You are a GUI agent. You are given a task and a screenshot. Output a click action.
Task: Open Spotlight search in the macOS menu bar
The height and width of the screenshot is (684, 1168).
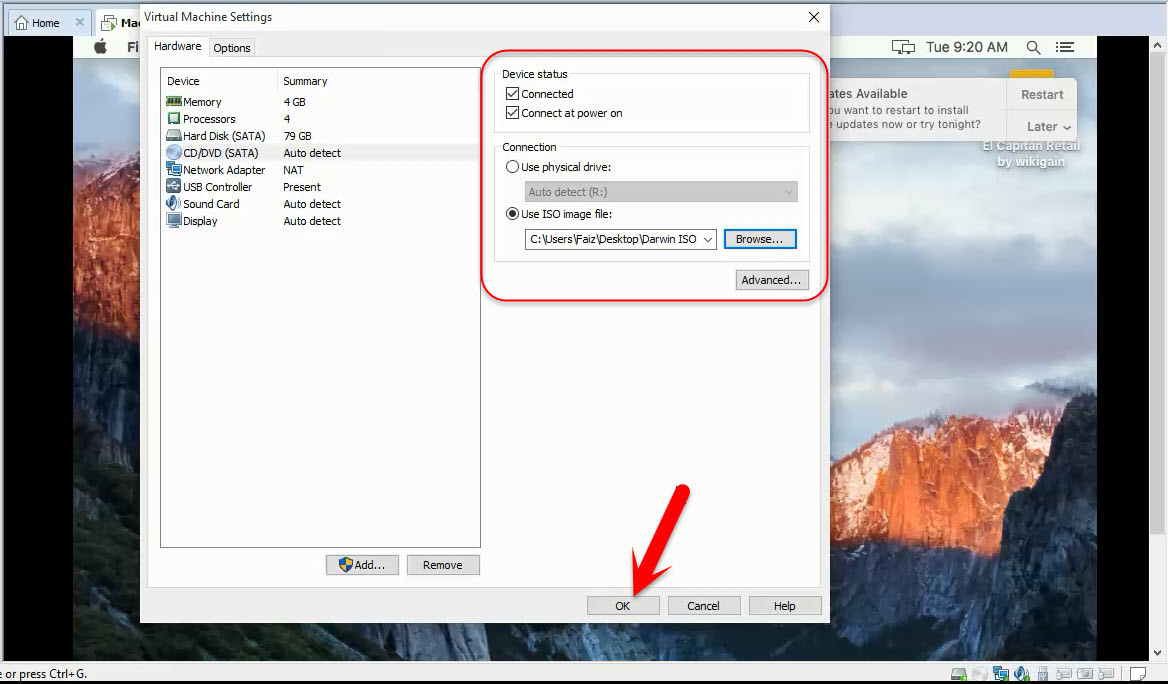click(1033, 46)
